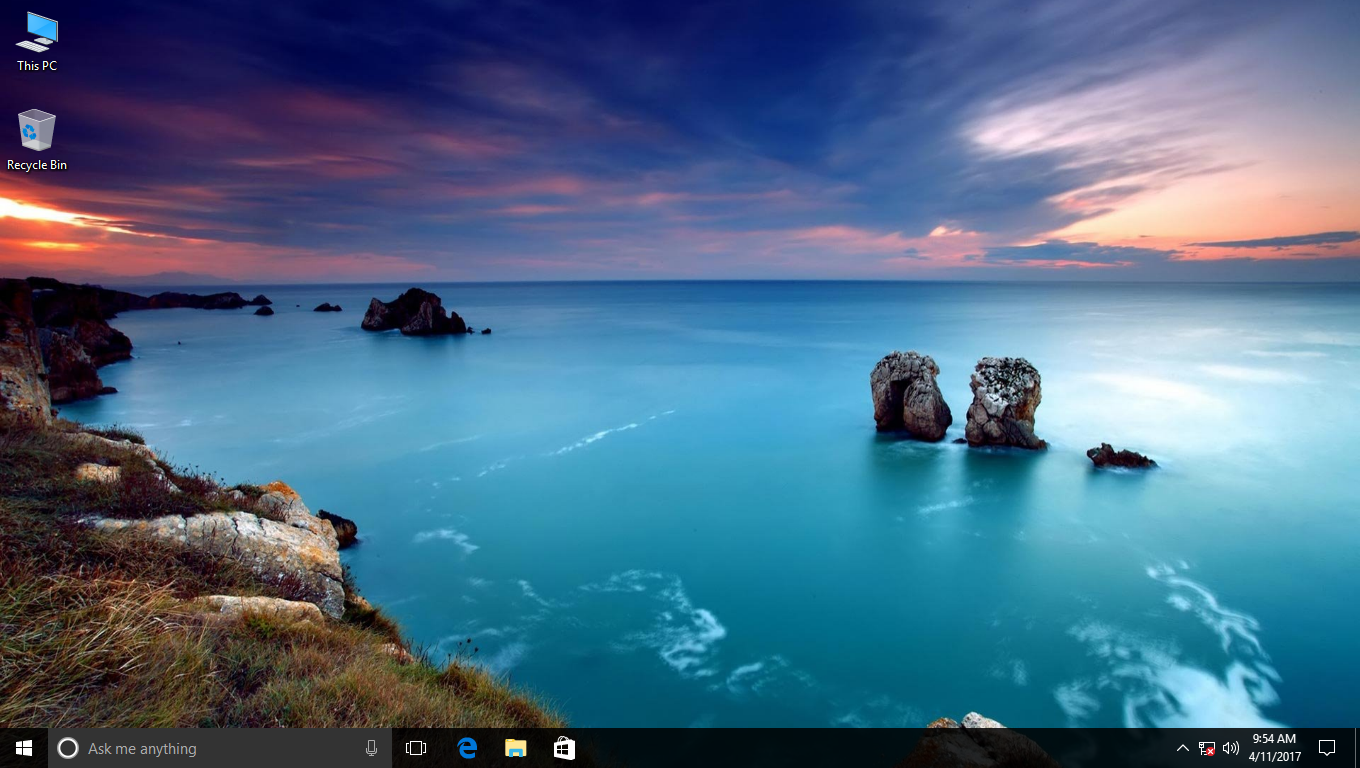Select the Recycle Bin label text
1360x768 pixels.
(36, 165)
